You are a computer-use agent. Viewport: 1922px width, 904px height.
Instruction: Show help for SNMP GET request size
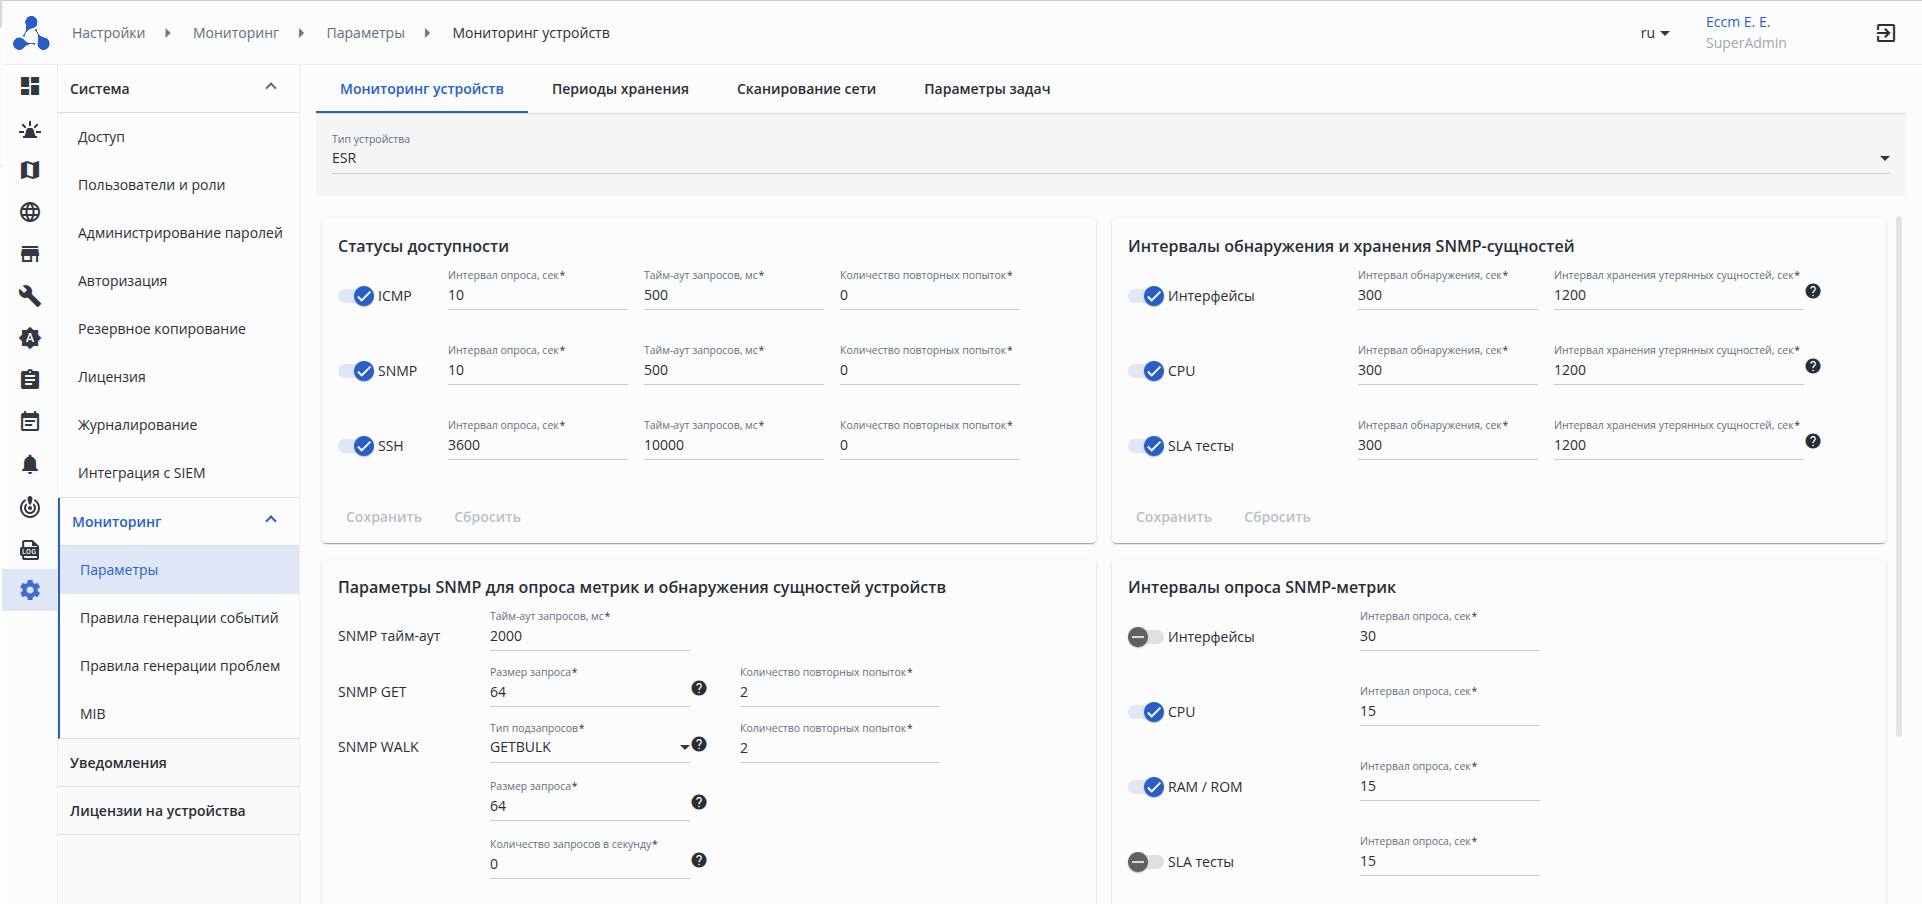(x=699, y=688)
